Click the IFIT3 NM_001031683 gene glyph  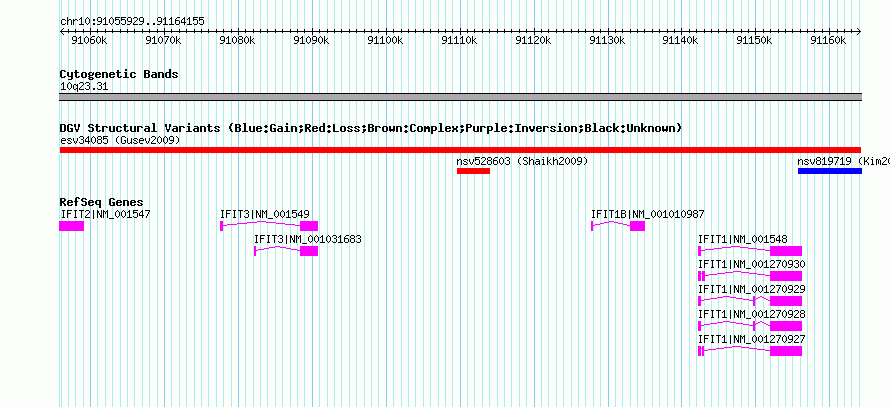286,251
